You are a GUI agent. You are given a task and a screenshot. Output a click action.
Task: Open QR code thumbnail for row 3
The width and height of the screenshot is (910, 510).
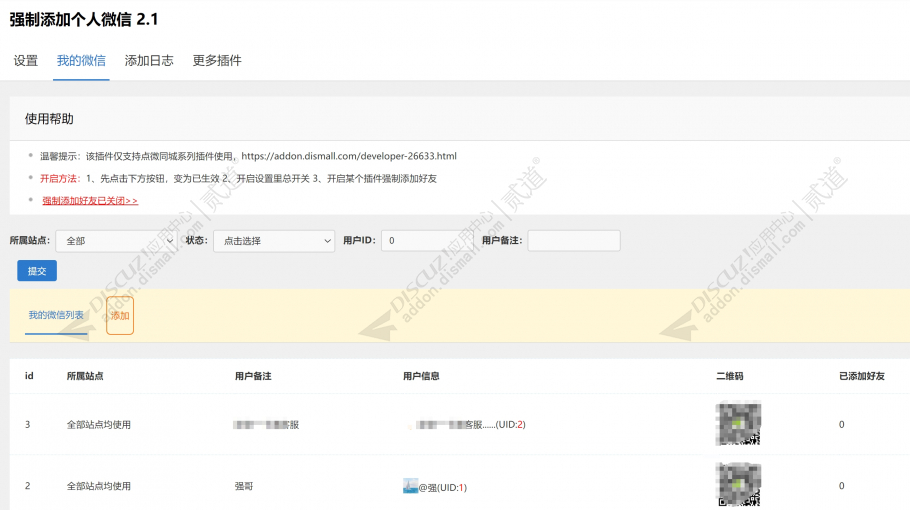click(738, 424)
